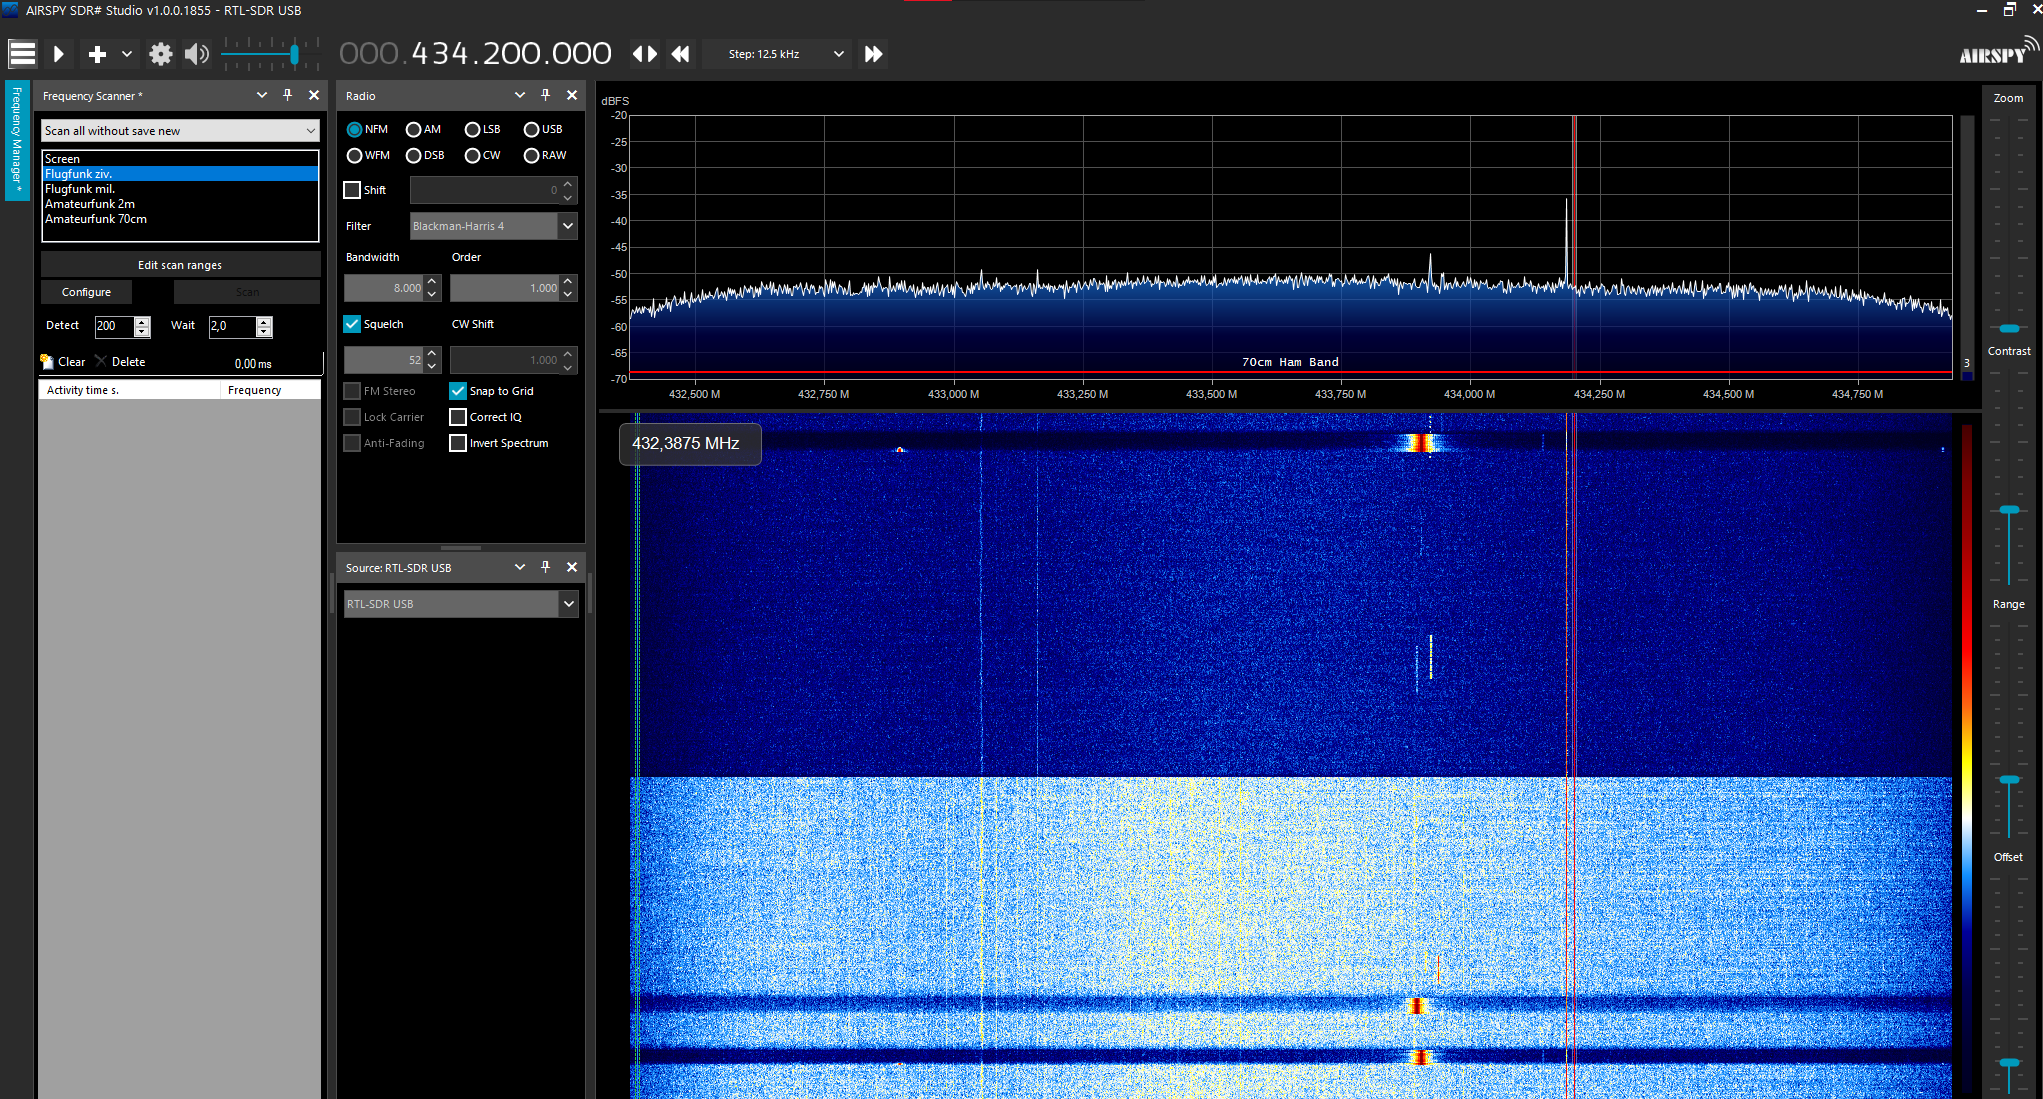Select AM demodulation mode
The image size is (2043, 1099).
pos(423,129)
